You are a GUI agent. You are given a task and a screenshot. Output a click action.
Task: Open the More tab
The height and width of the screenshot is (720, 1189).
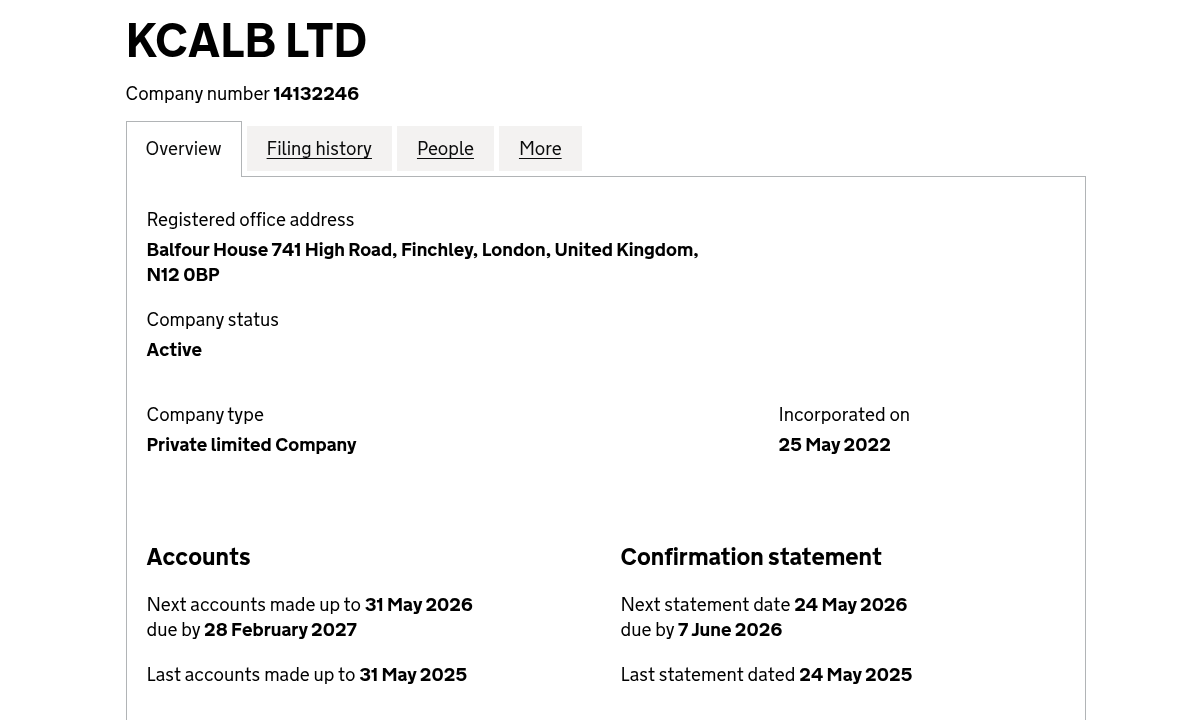(x=540, y=148)
